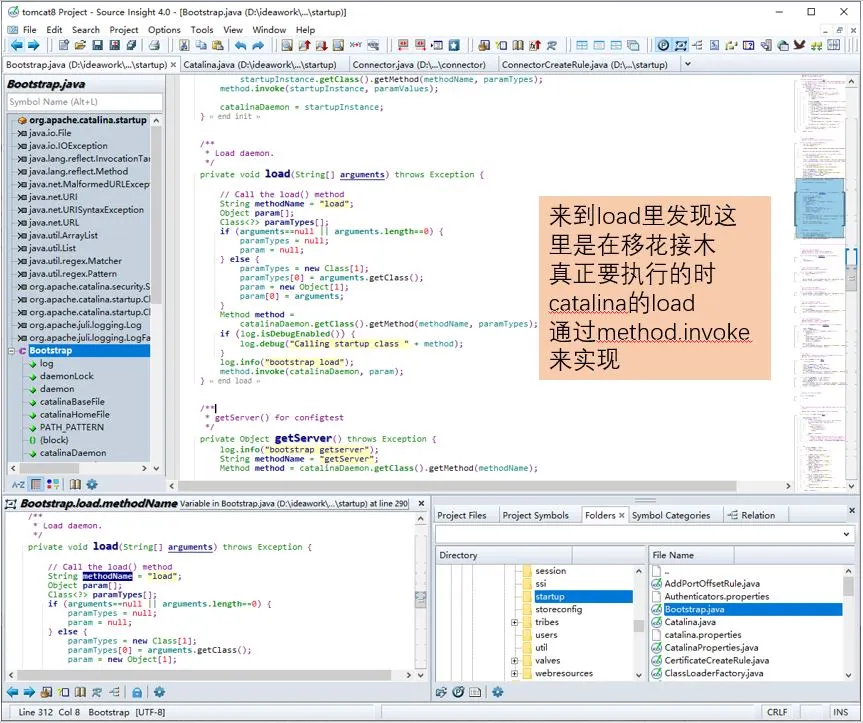Click the lock icon in Context window toolbar
The height and width of the screenshot is (723, 863).
click(137, 692)
